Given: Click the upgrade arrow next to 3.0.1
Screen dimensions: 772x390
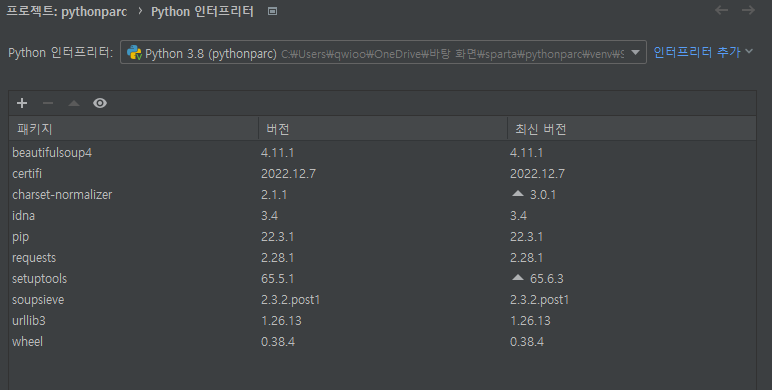Looking at the screenshot, I should (x=517, y=194).
